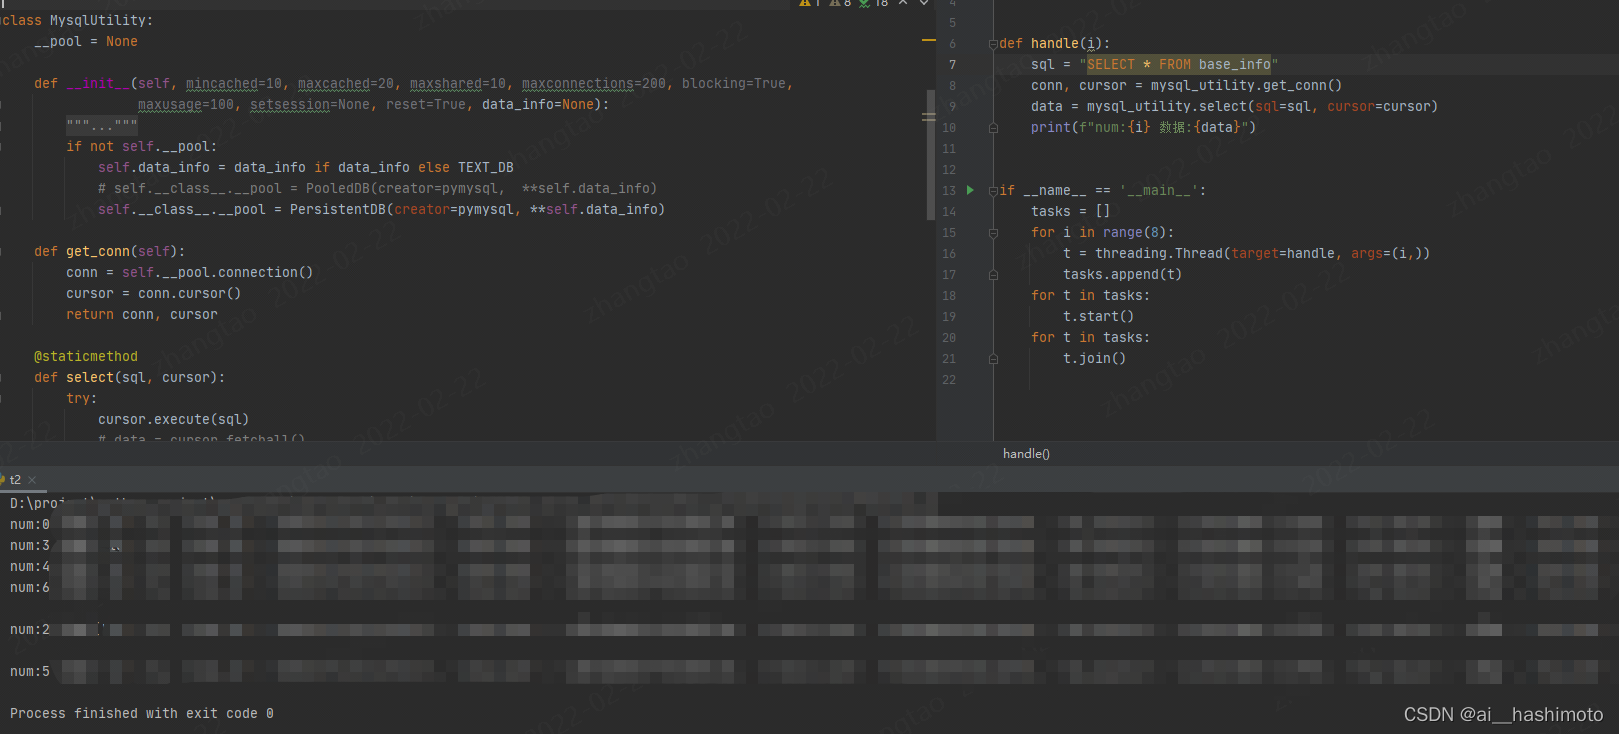1619x734 pixels.
Task: Jump to the double-line stripe mark on the scrollbar
Action: (x=928, y=117)
